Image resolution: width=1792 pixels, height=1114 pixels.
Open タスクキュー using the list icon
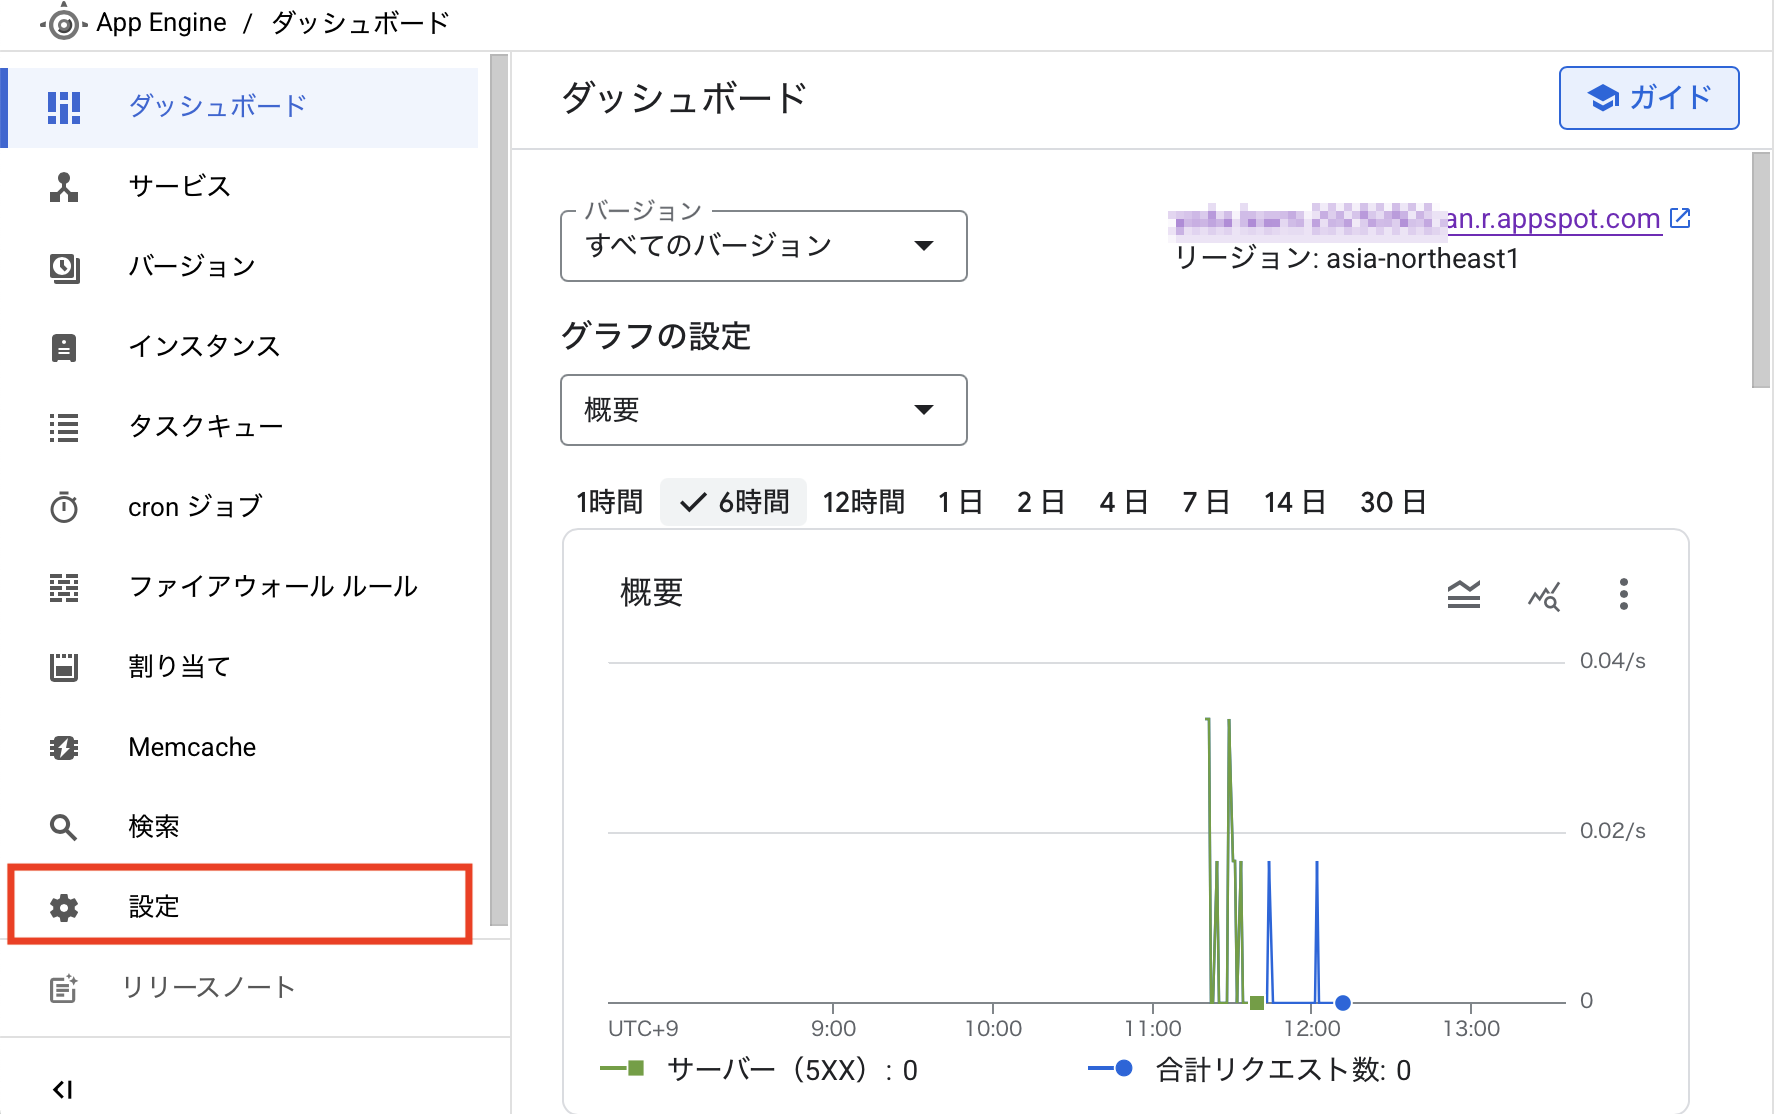(63, 427)
